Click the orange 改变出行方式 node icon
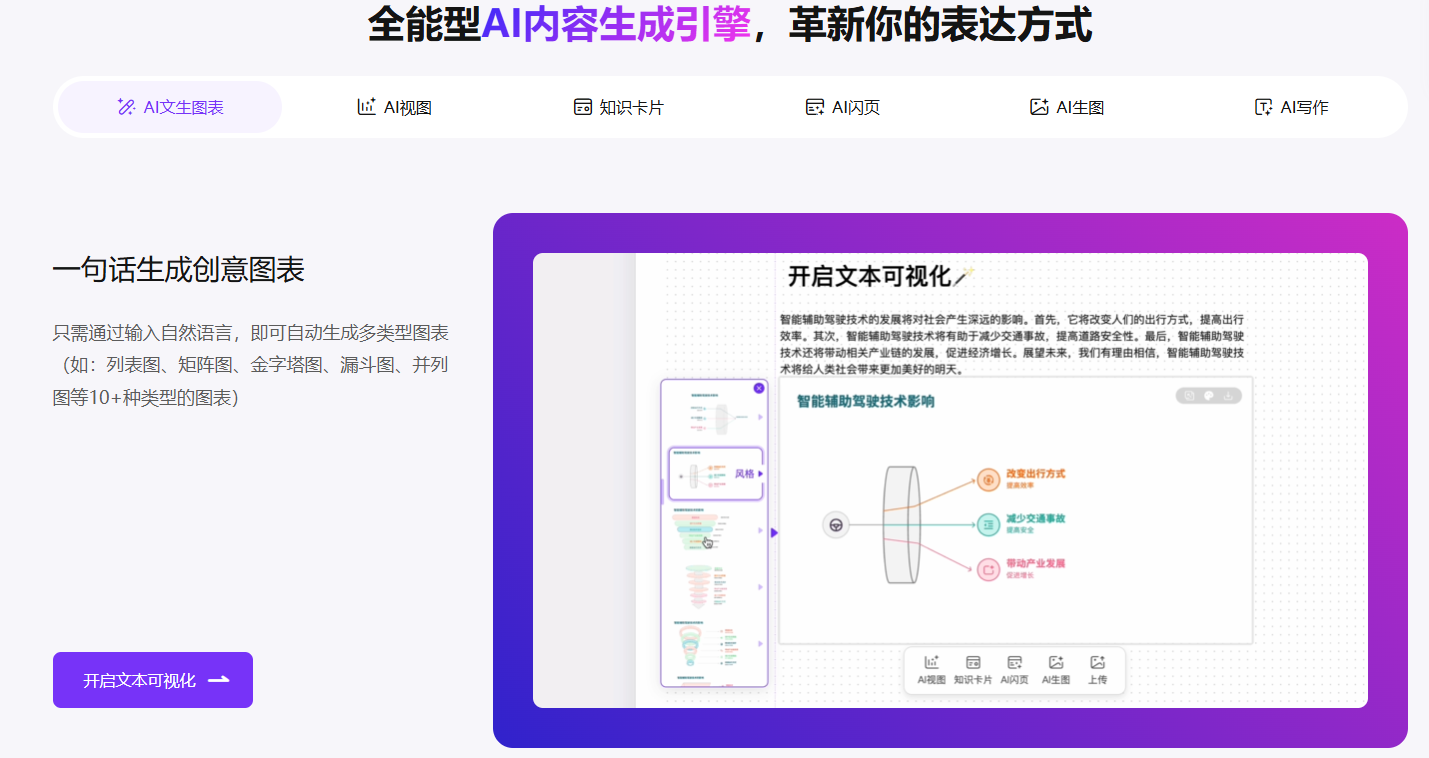The image size is (1429, 758). 988,479
